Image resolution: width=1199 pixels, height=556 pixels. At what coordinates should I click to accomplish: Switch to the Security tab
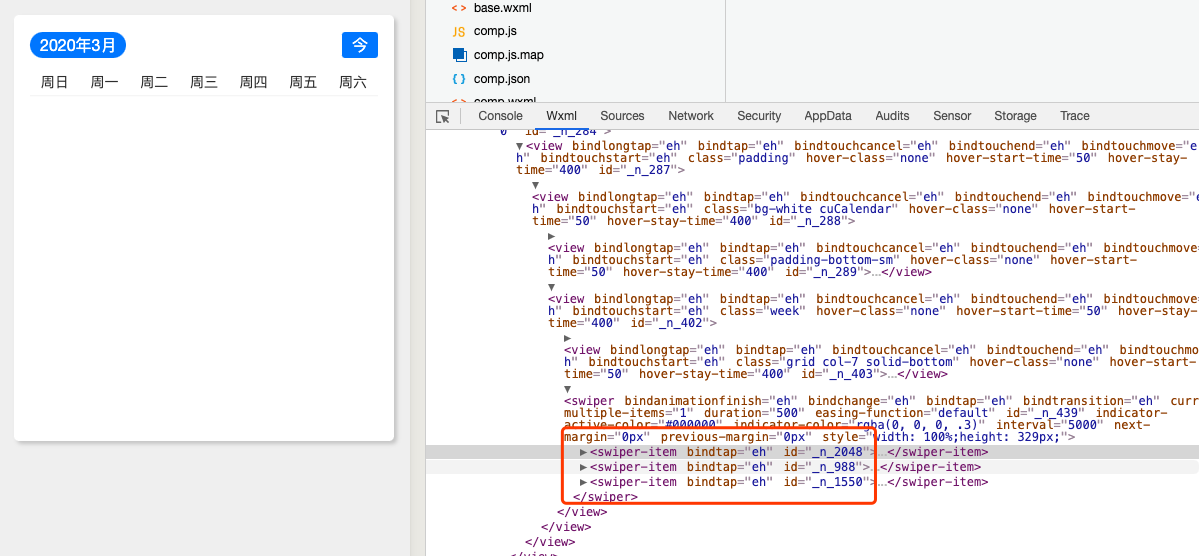759,116
